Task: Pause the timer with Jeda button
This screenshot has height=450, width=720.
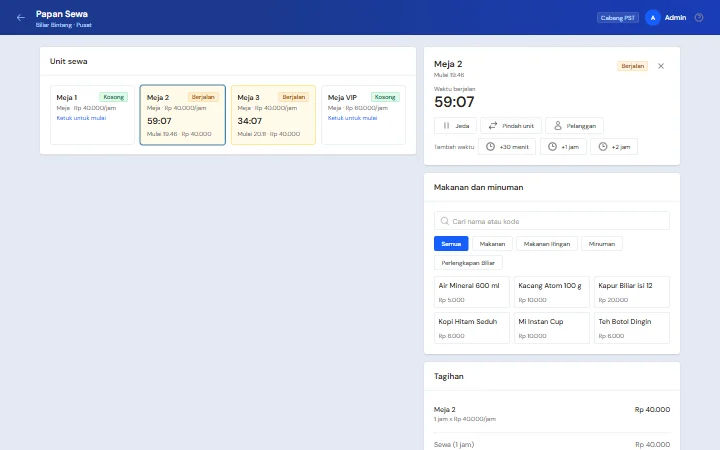Action: (x=456, y=126)
